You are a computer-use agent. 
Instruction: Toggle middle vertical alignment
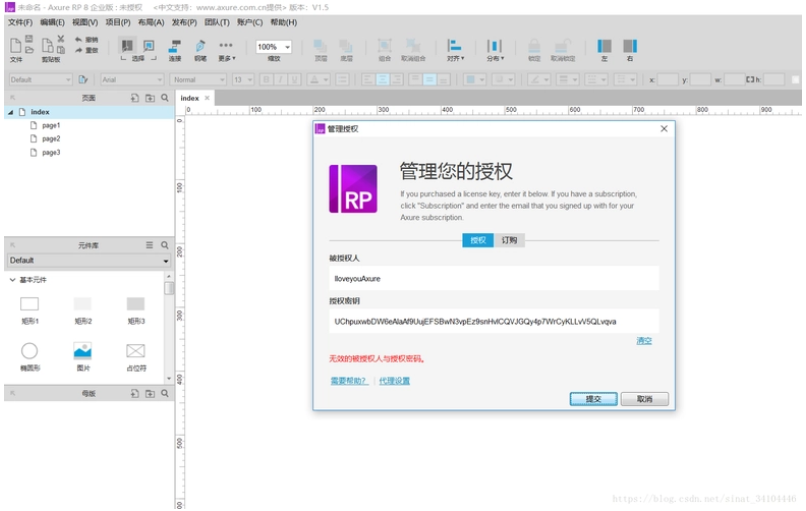click(x=430, y=80)
